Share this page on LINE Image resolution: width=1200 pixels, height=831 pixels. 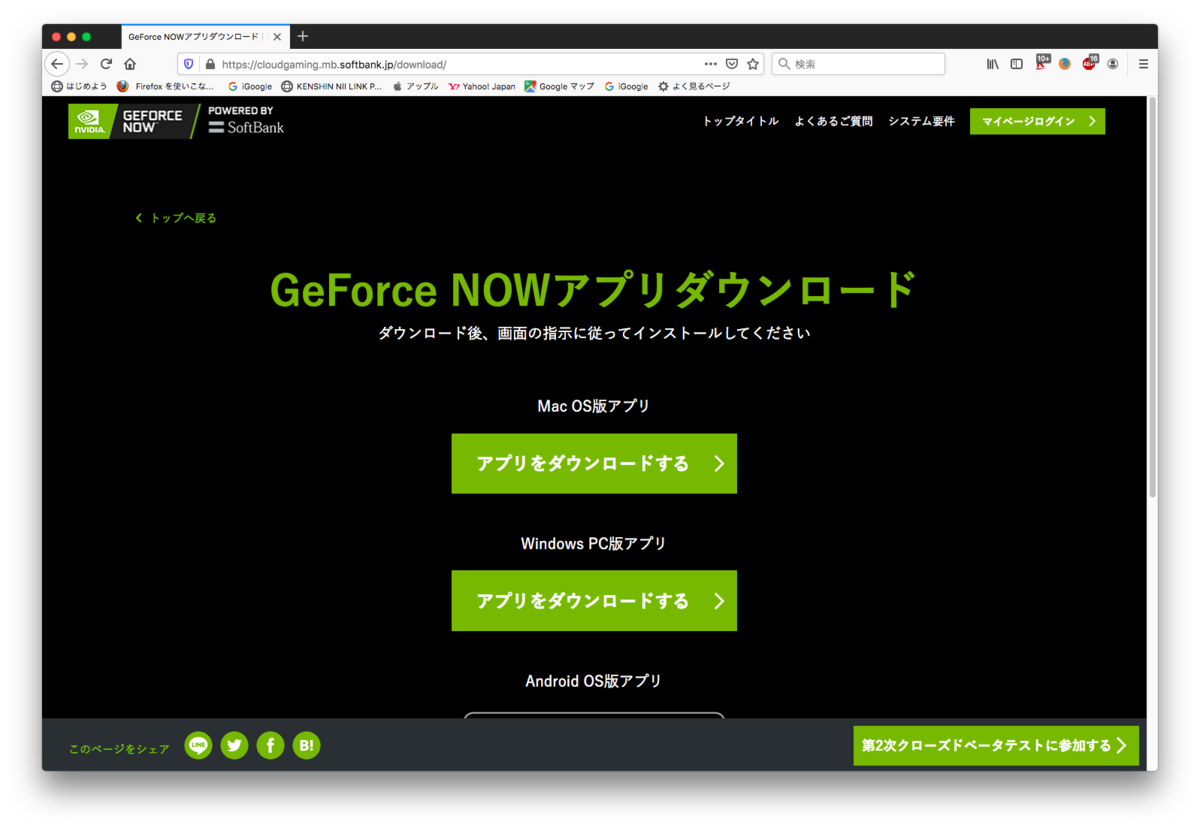(x=198, y=745)
